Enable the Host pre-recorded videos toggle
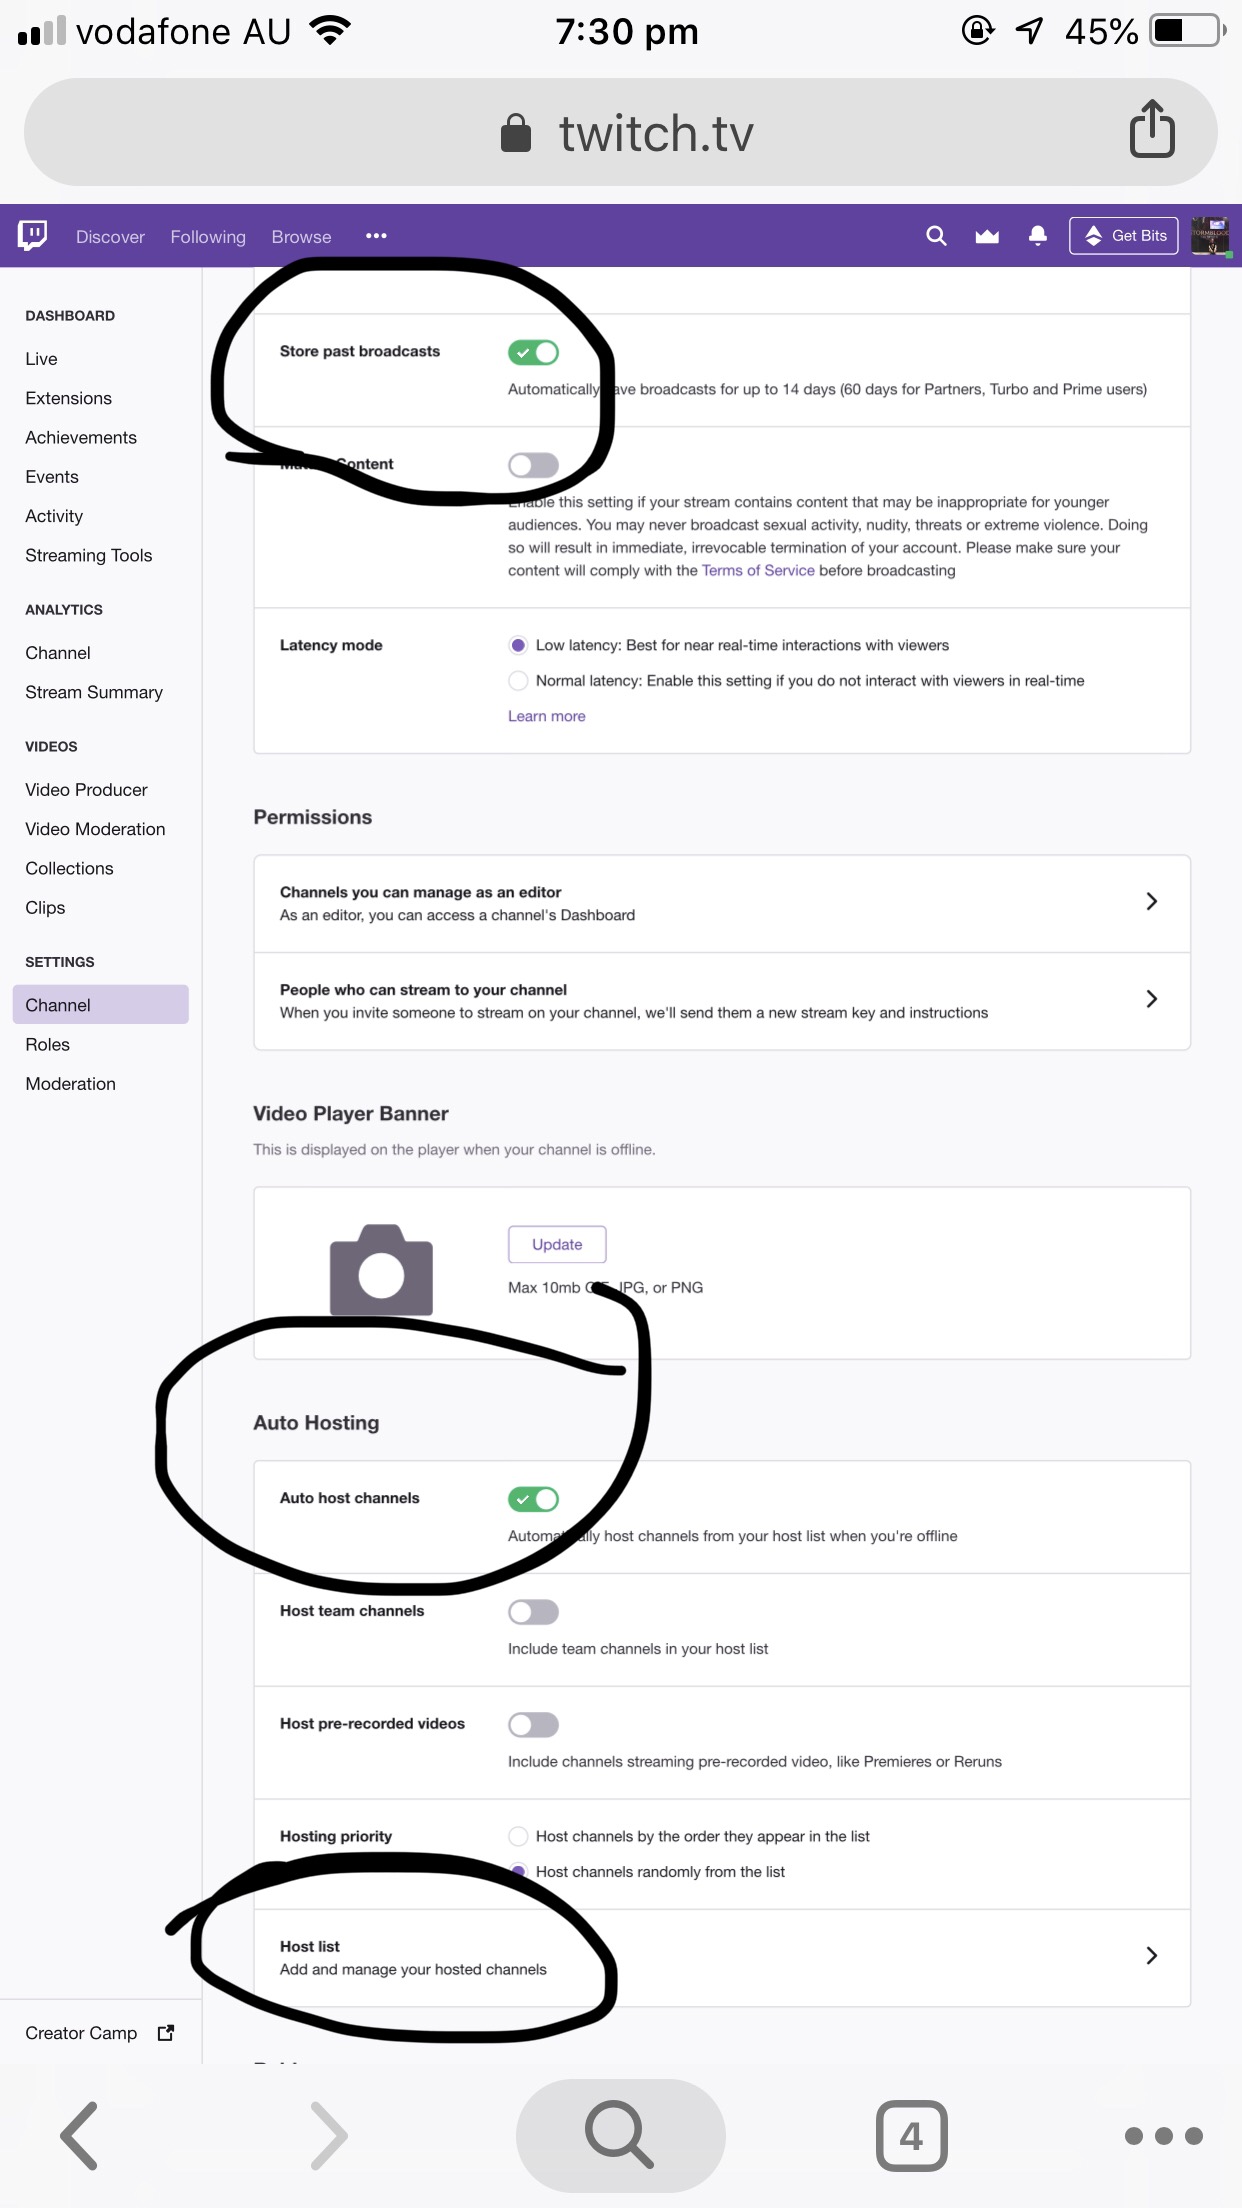This screenshot has height=2208, width=1242. point(533,1725)
